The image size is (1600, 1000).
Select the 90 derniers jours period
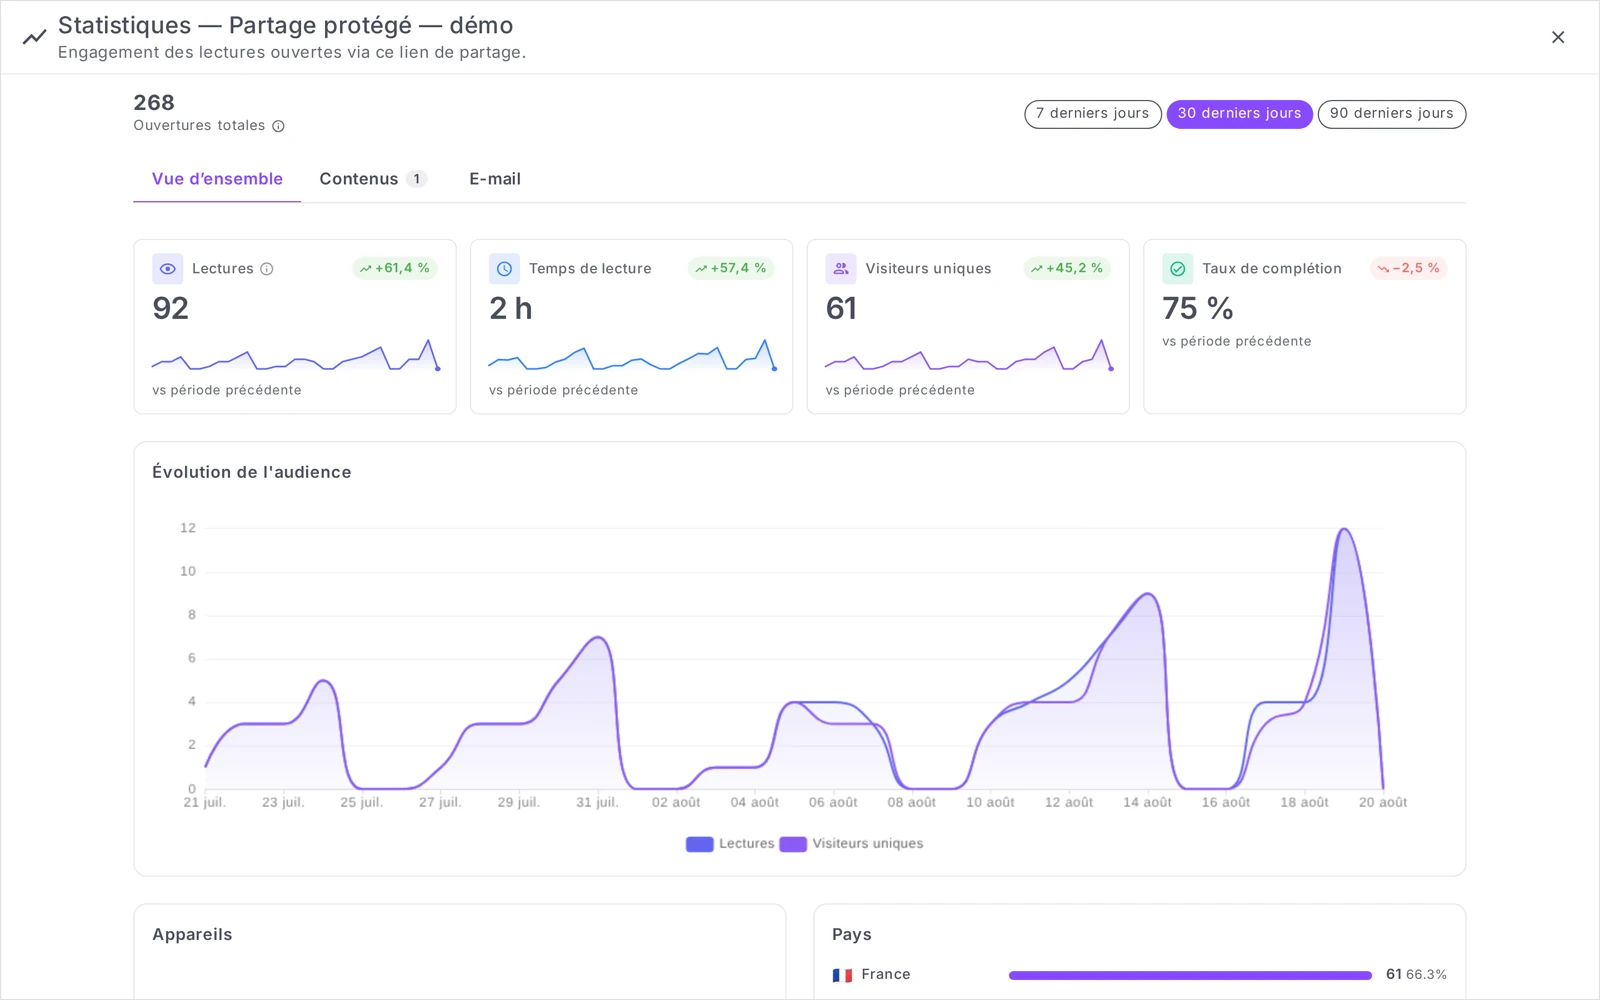tap(1391, 114)
